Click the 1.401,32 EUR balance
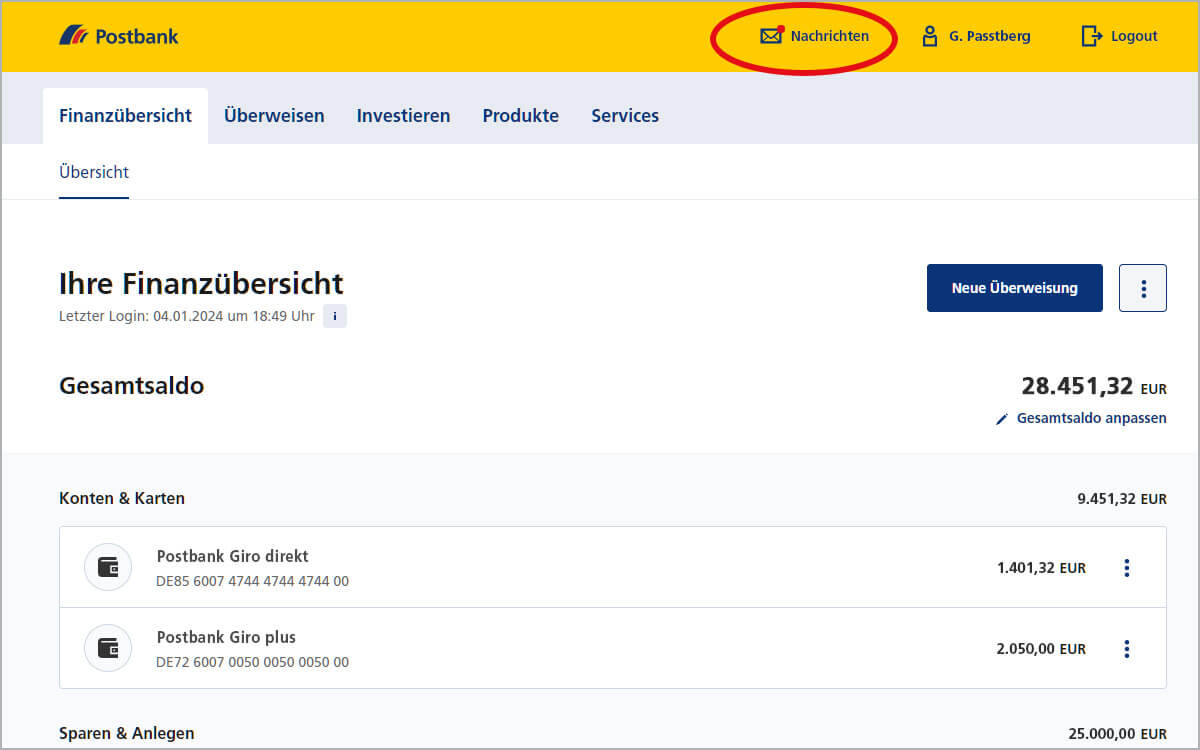This screenshot has width=1200, height=750. click(x=1041, y=568)
